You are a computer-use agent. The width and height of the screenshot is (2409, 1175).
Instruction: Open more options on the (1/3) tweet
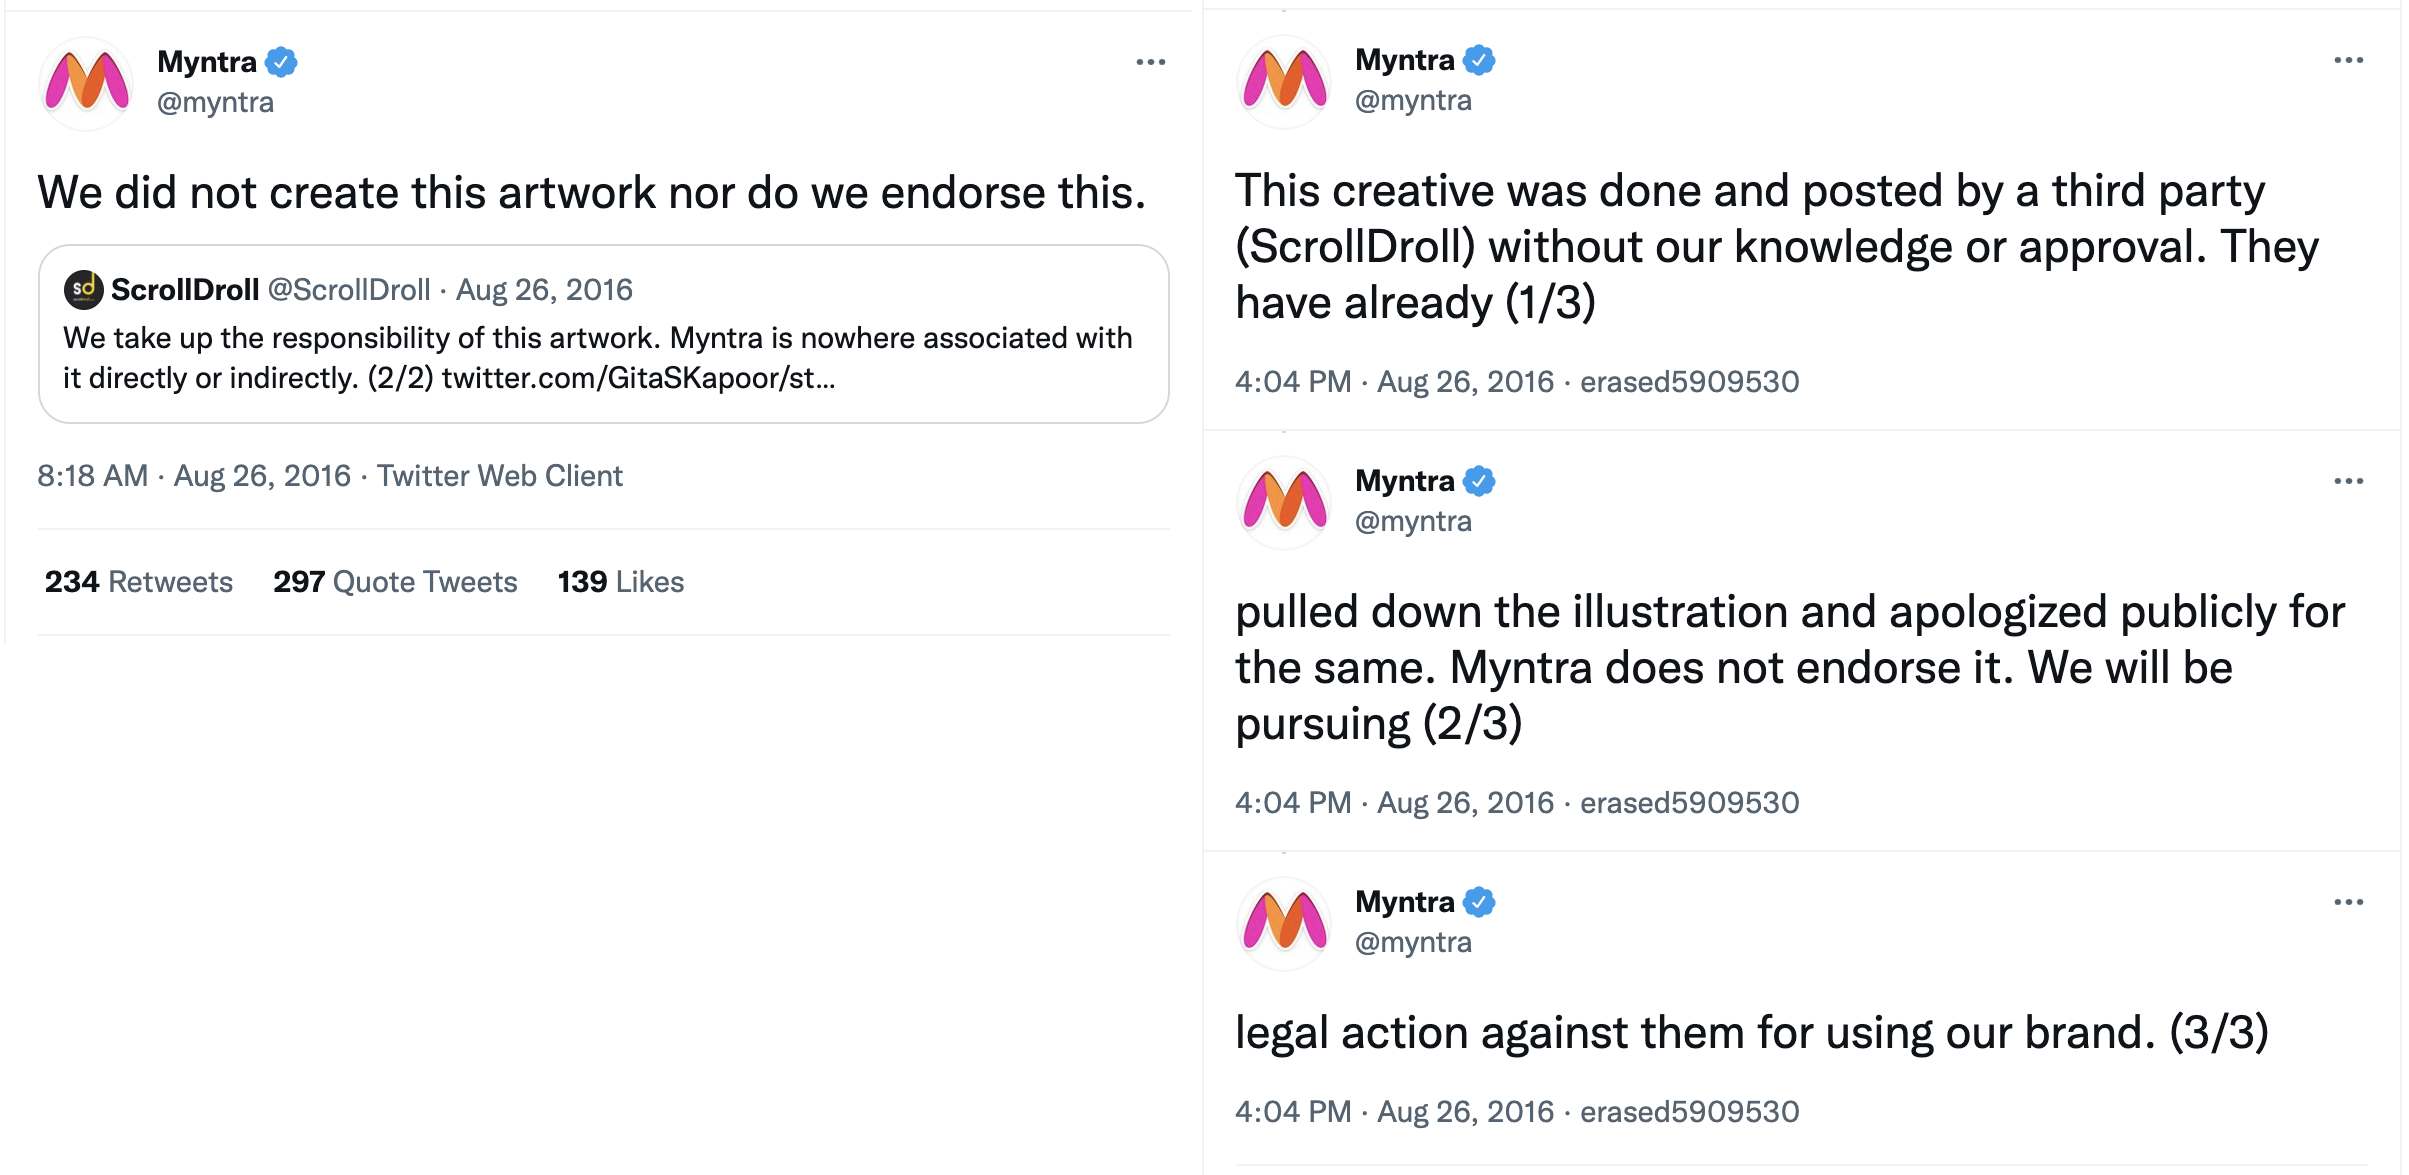[2348, 60]
